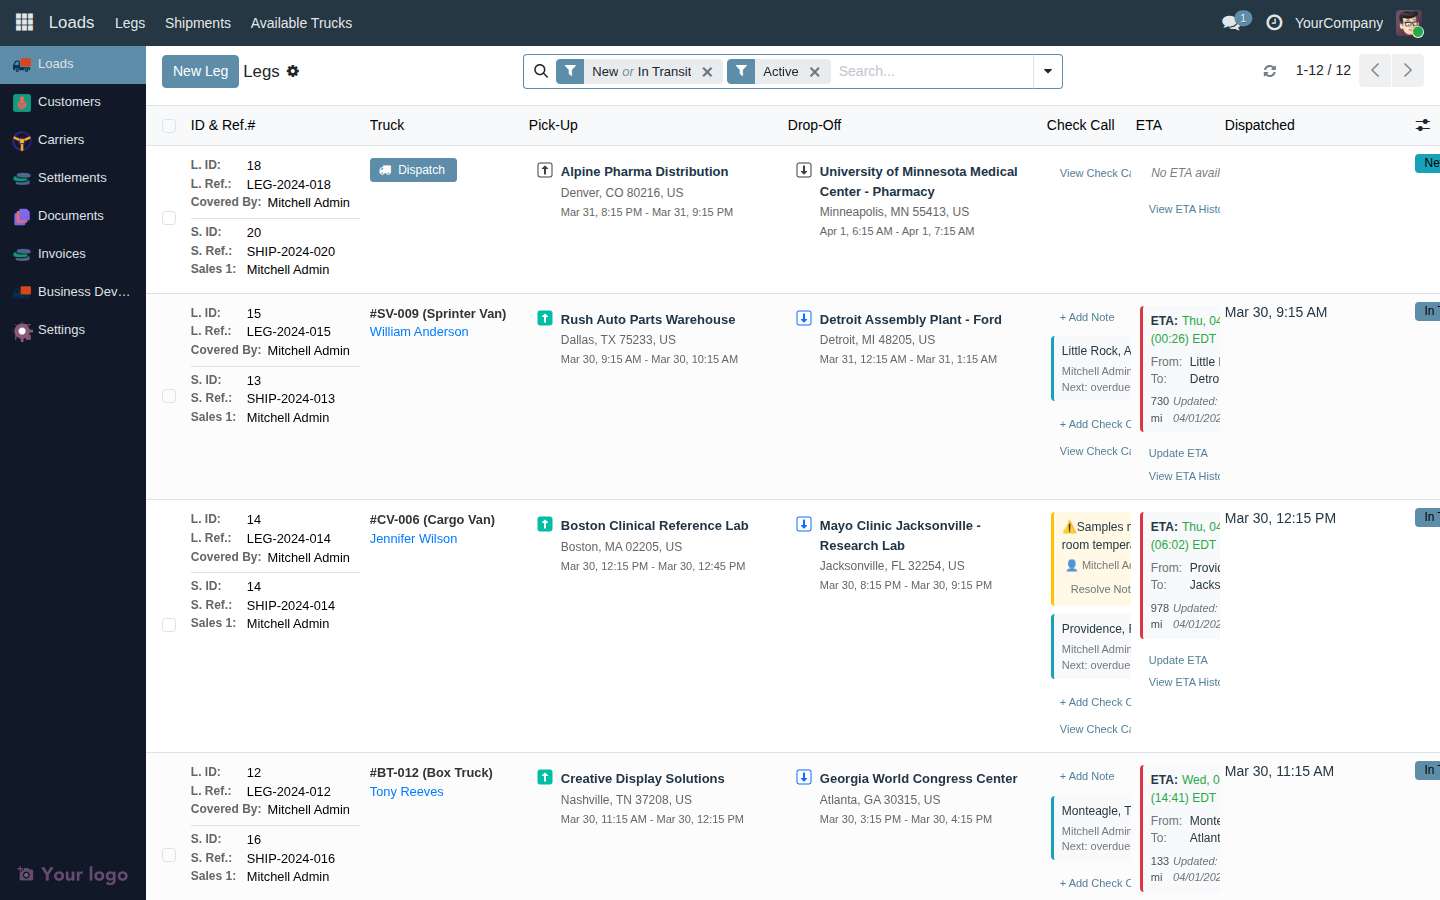Click pick-up icon for Creative Display Solutions
Screen dimensions: 1440x900
[545, 777]
